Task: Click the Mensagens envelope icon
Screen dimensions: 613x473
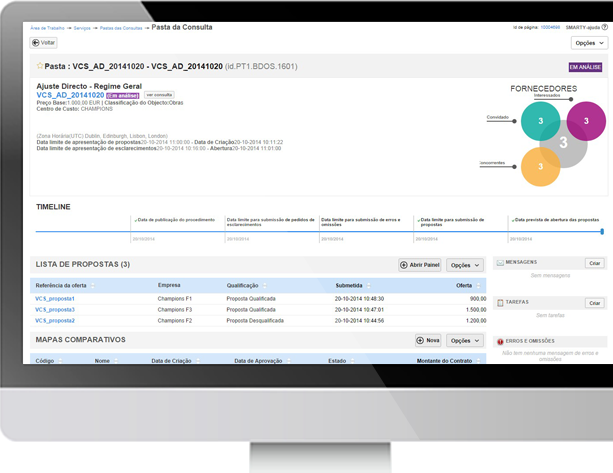Action: (500, 262)
